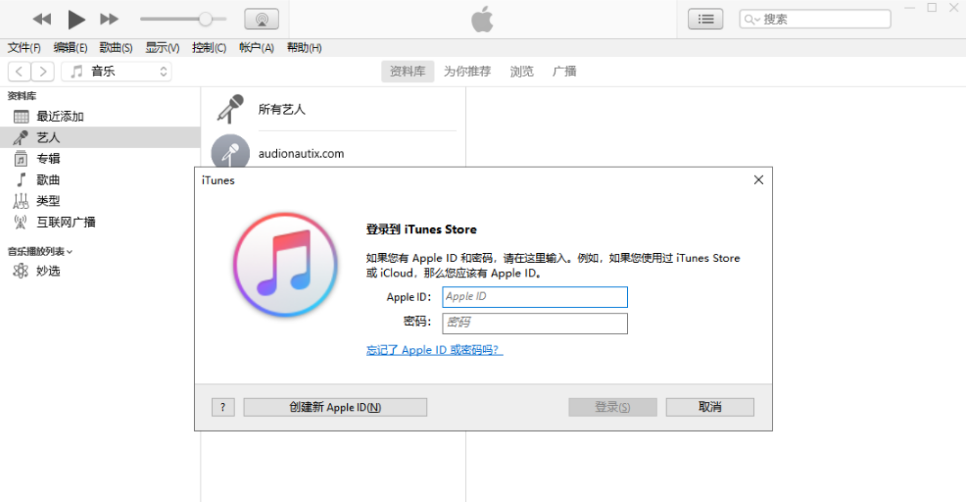Select 艺人 in the sidebar
The width and height of the screenshot is (966, 502).
100,137
